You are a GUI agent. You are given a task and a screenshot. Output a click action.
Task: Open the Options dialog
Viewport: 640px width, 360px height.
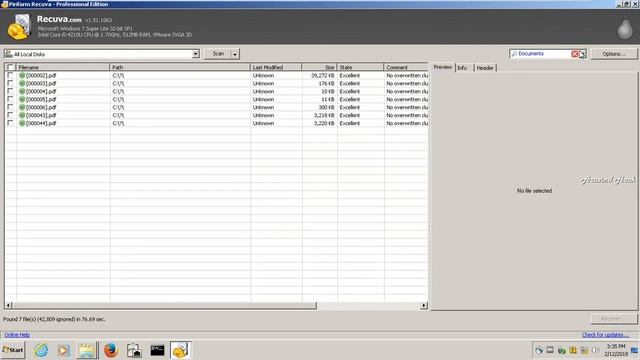[613, 54]
